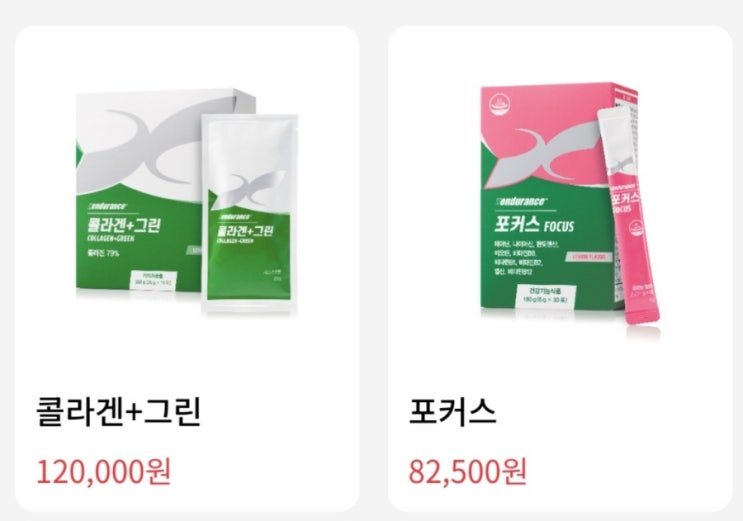
Task: Click the 콜라겐+그린 product title
Action: coord(119,411)
